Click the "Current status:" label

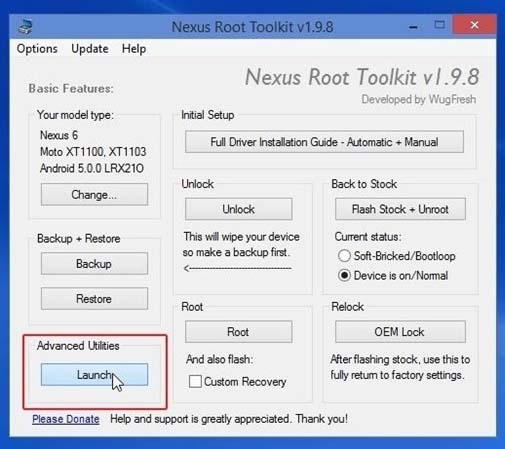click(368, 237)
